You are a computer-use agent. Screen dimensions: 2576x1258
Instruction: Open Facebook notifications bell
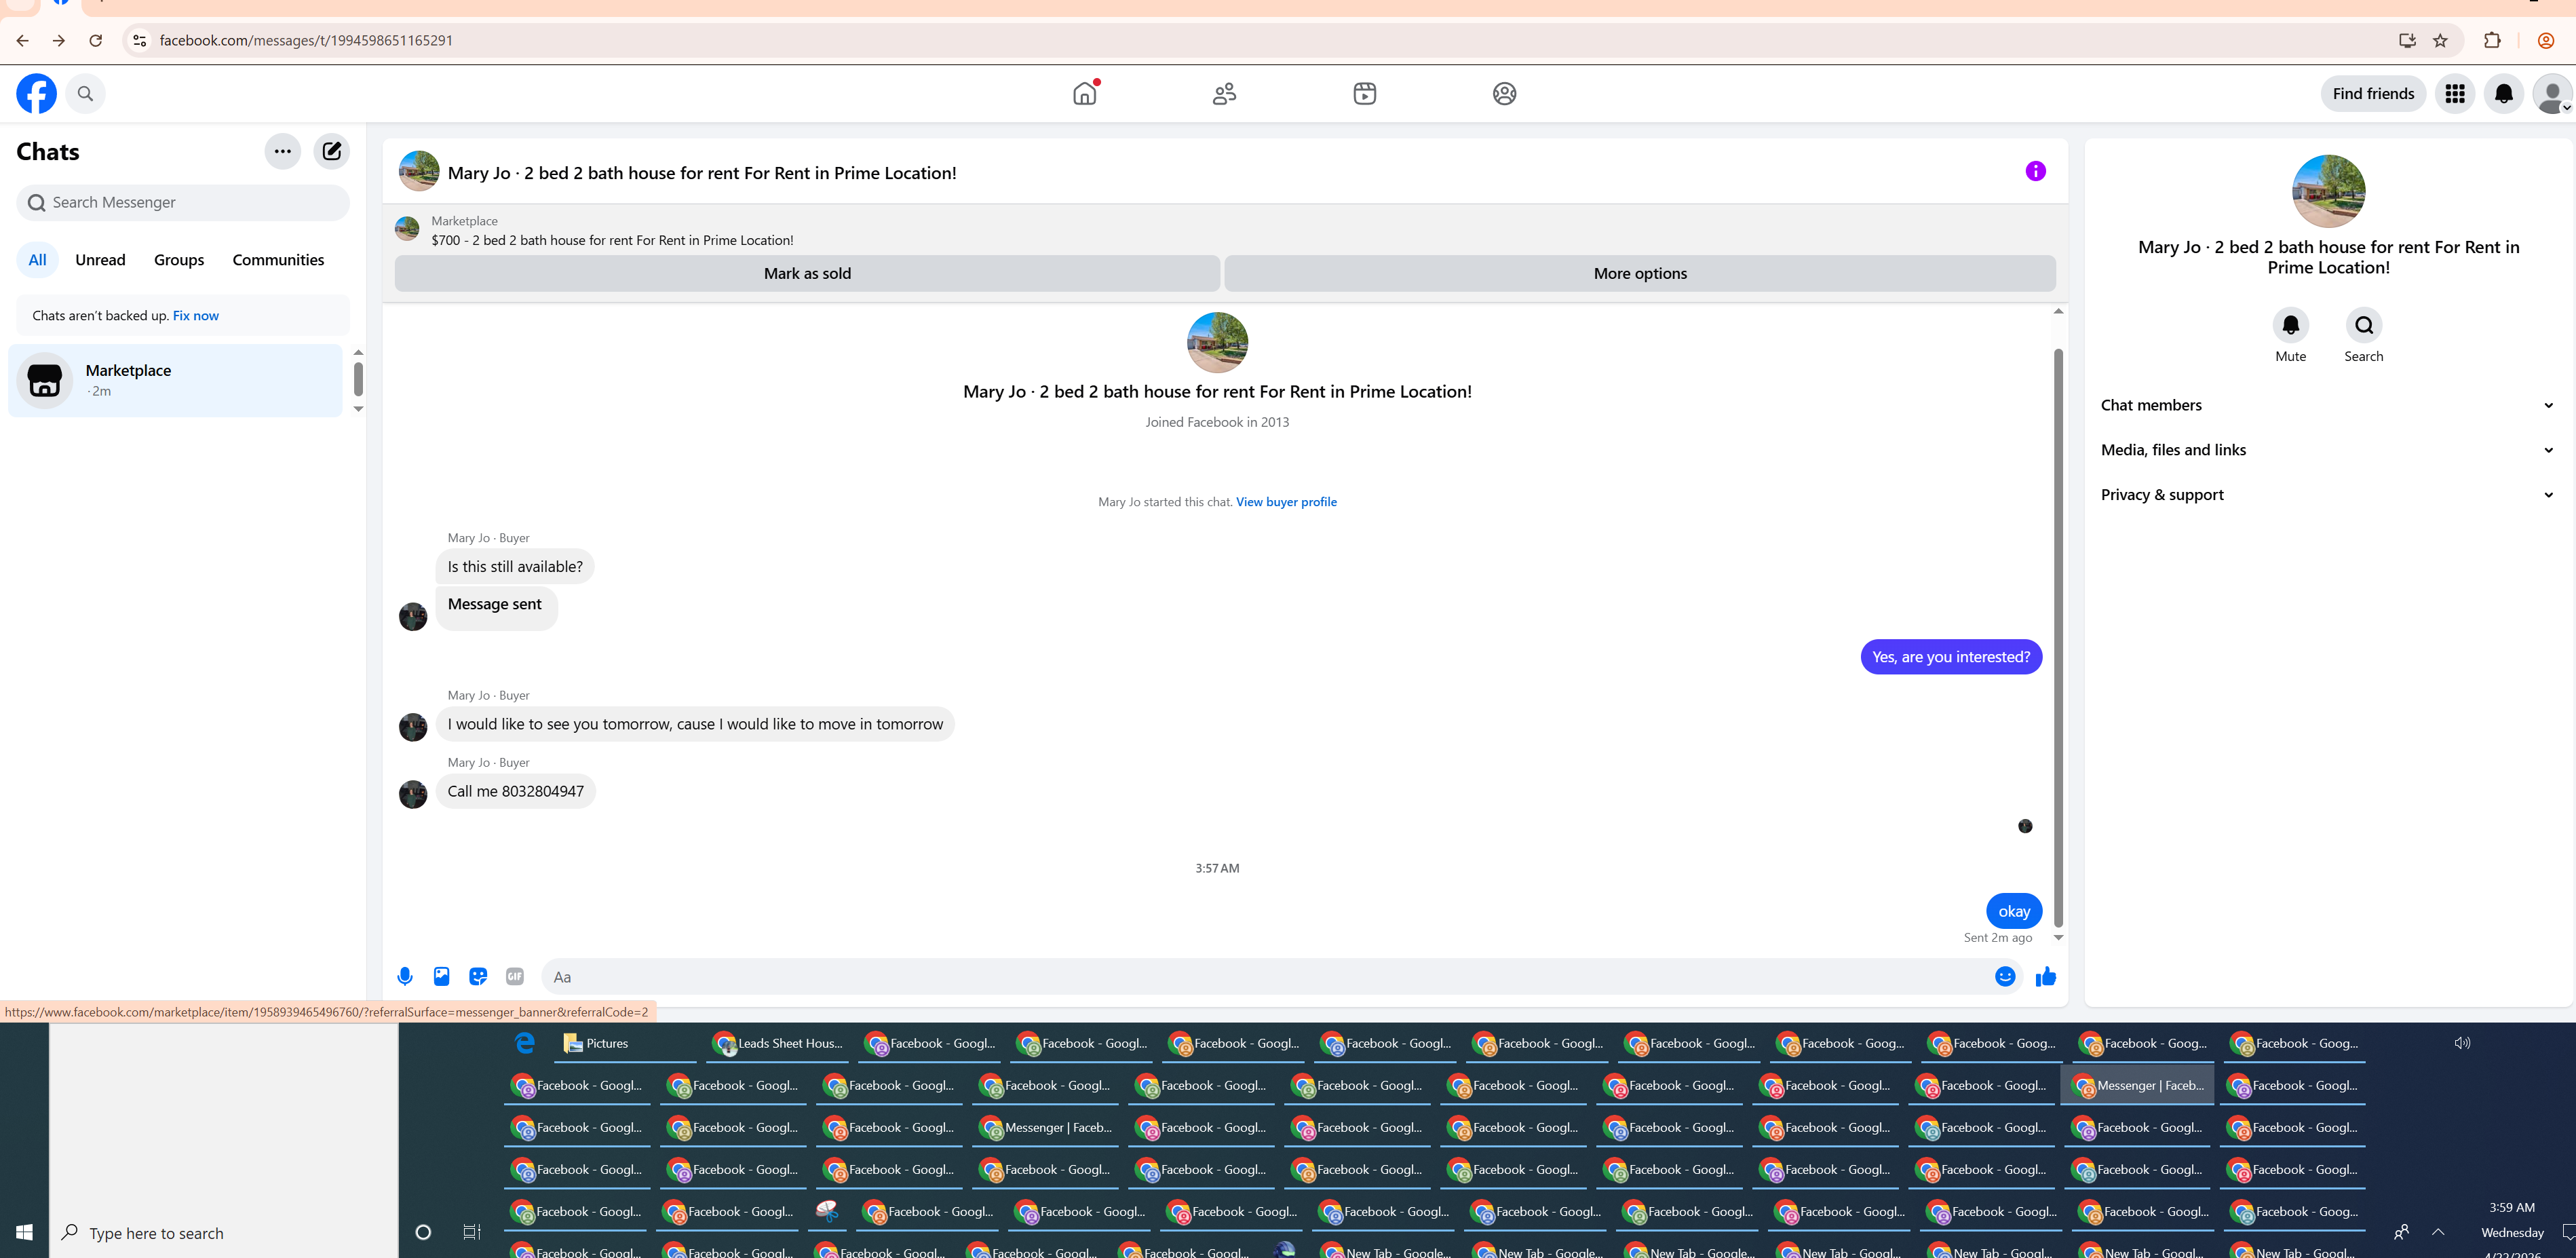pyautogui.click(x=2503, y=94)
